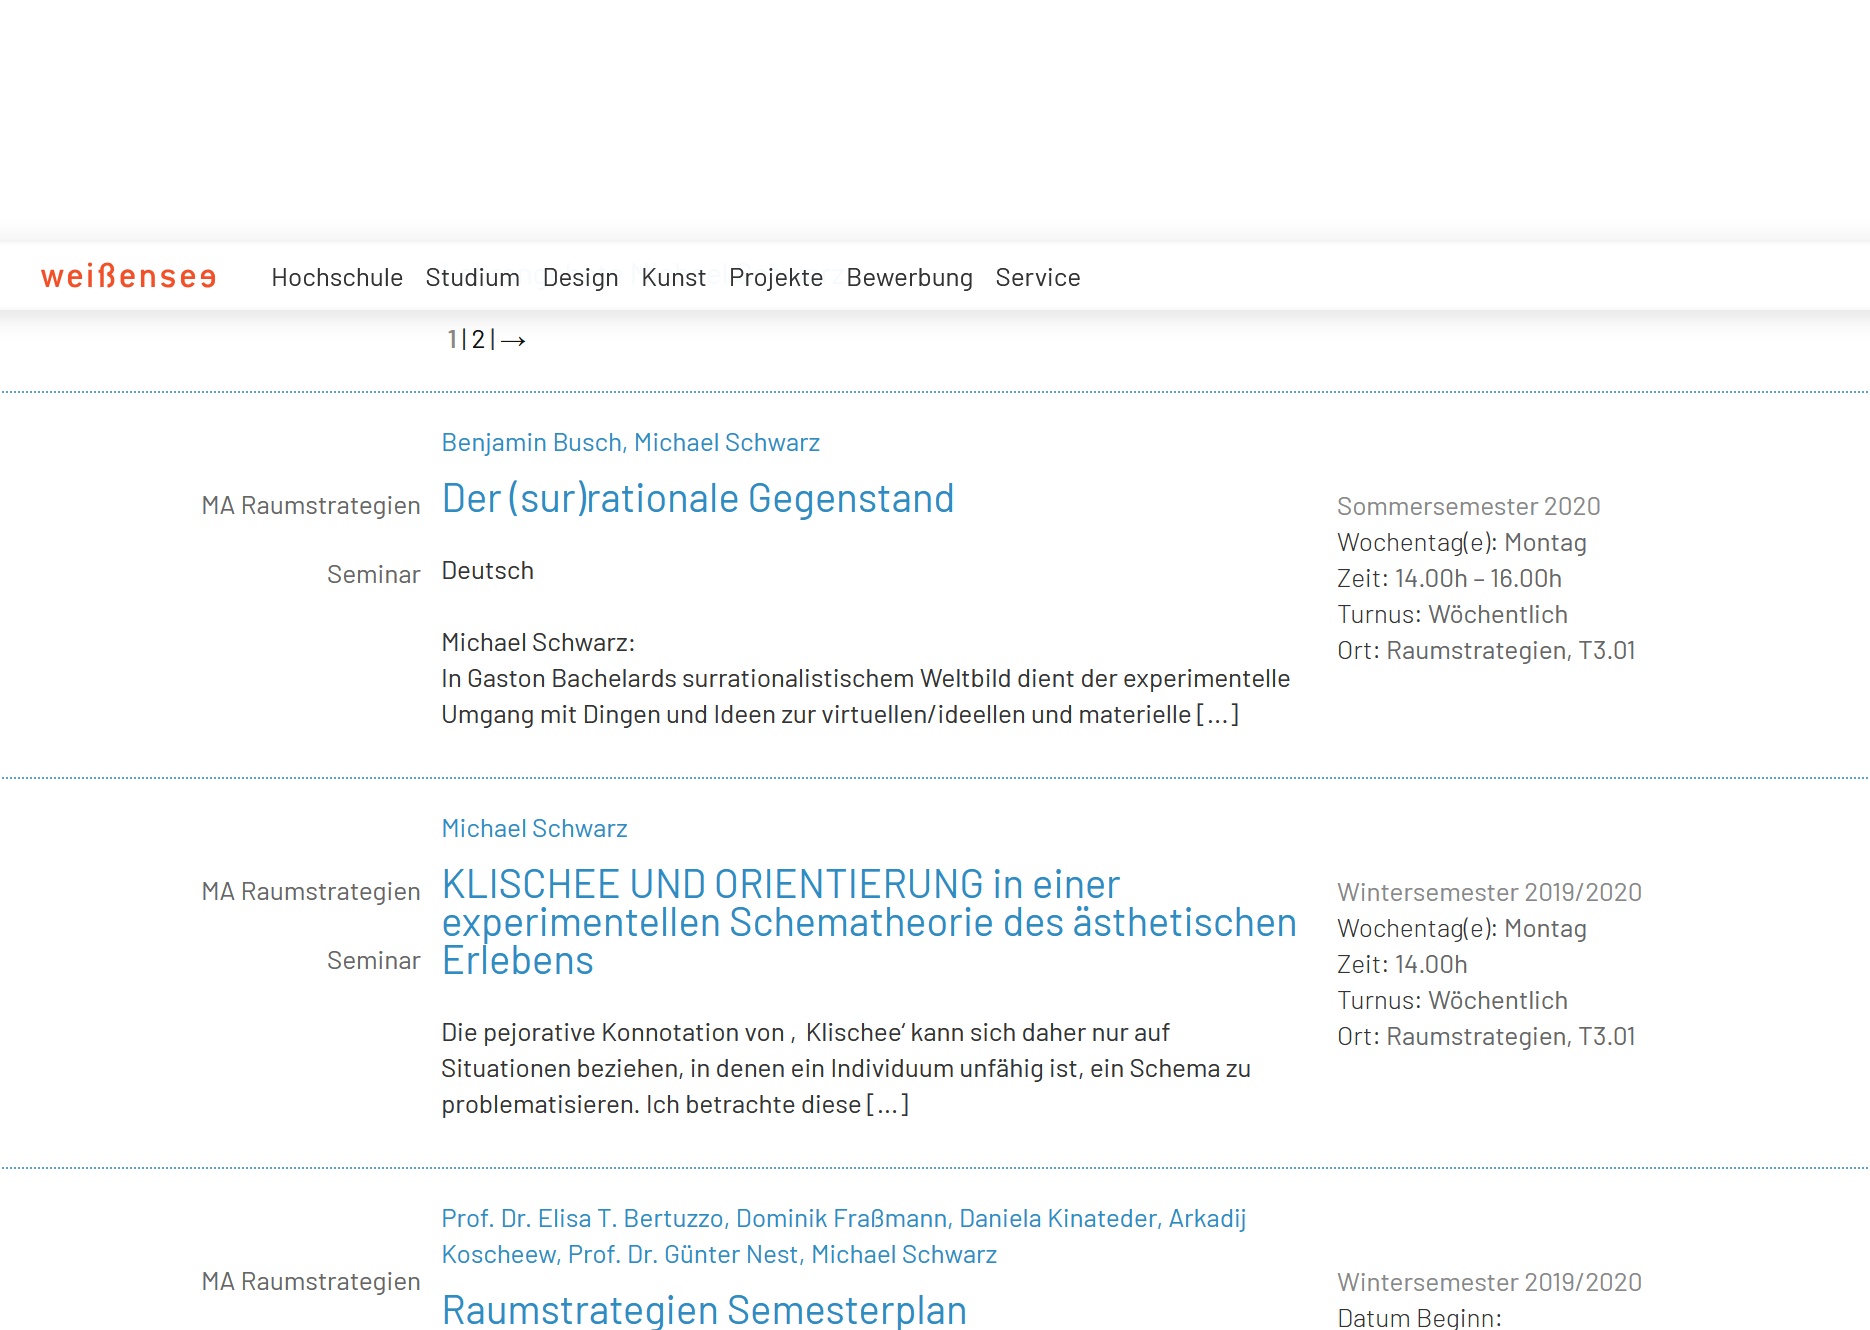The height and width of the screenshot is (1330, 1870).
Task: Select page 1 in pagination
Action: (452, 341)
